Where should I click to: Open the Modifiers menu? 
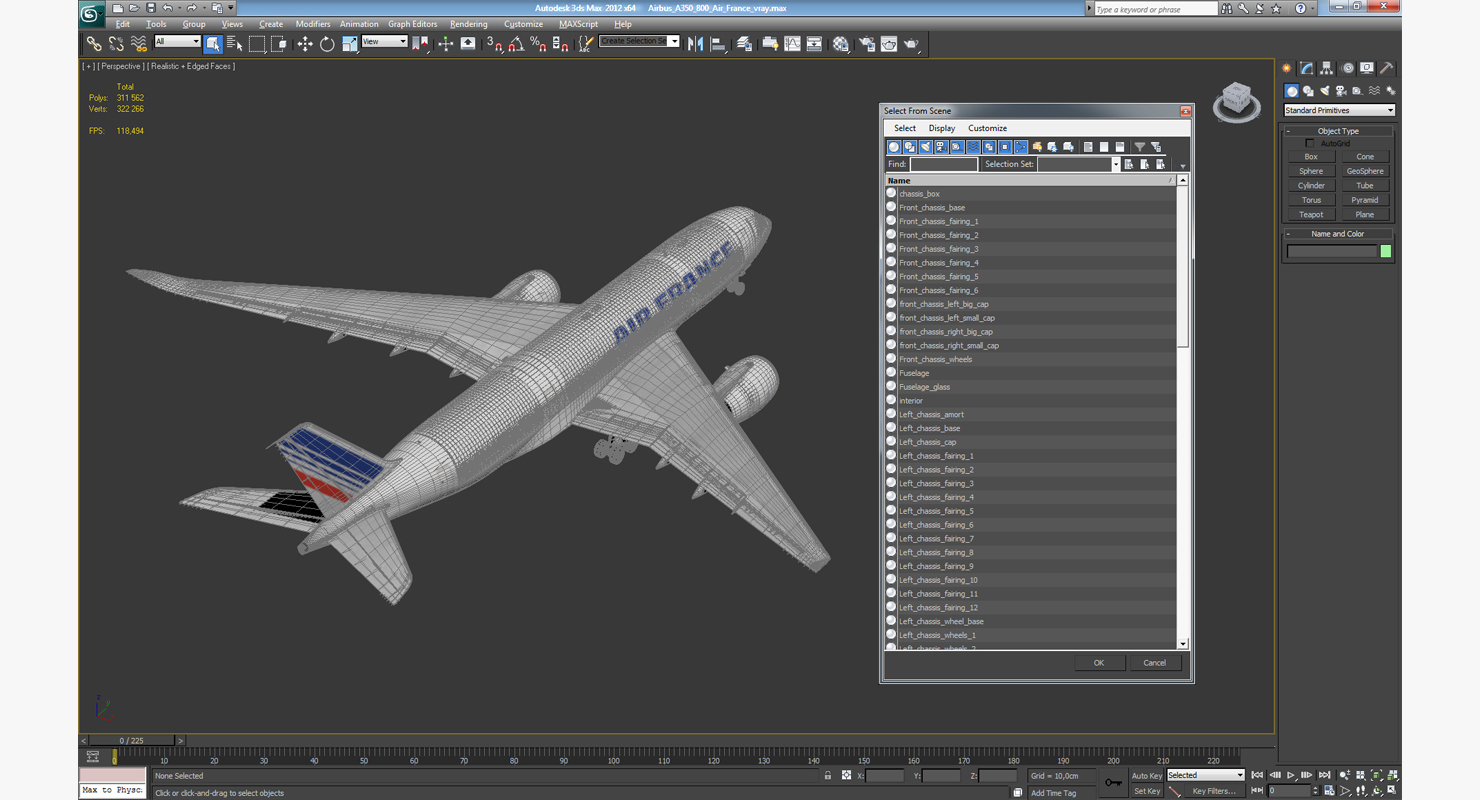click(313, 24)
